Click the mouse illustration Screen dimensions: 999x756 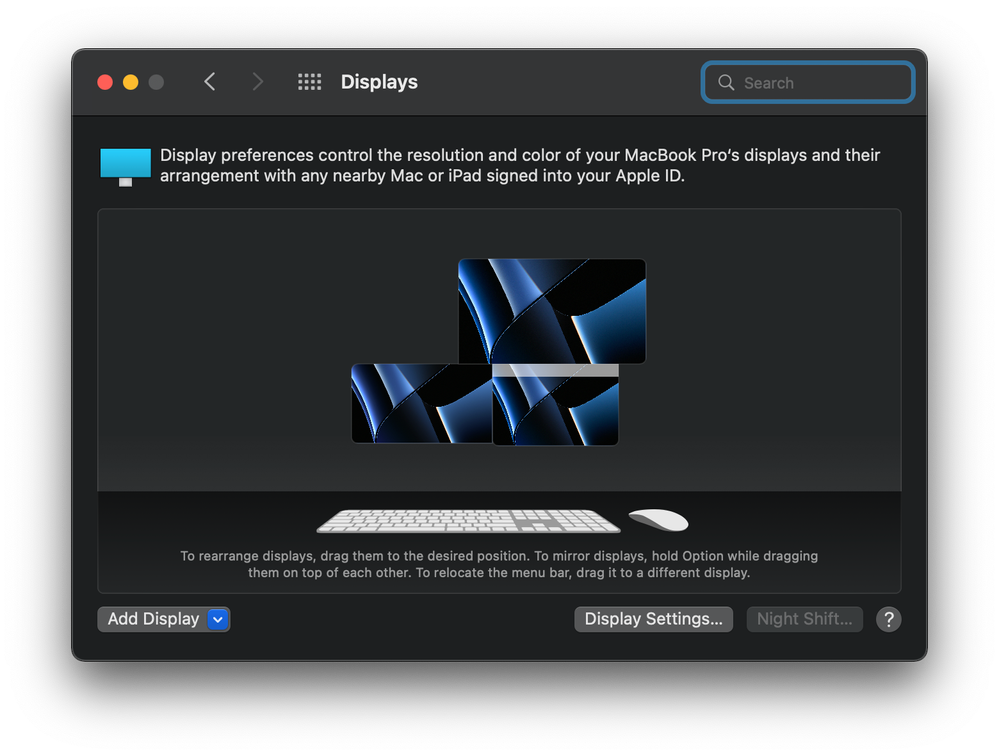click(659, 520)
